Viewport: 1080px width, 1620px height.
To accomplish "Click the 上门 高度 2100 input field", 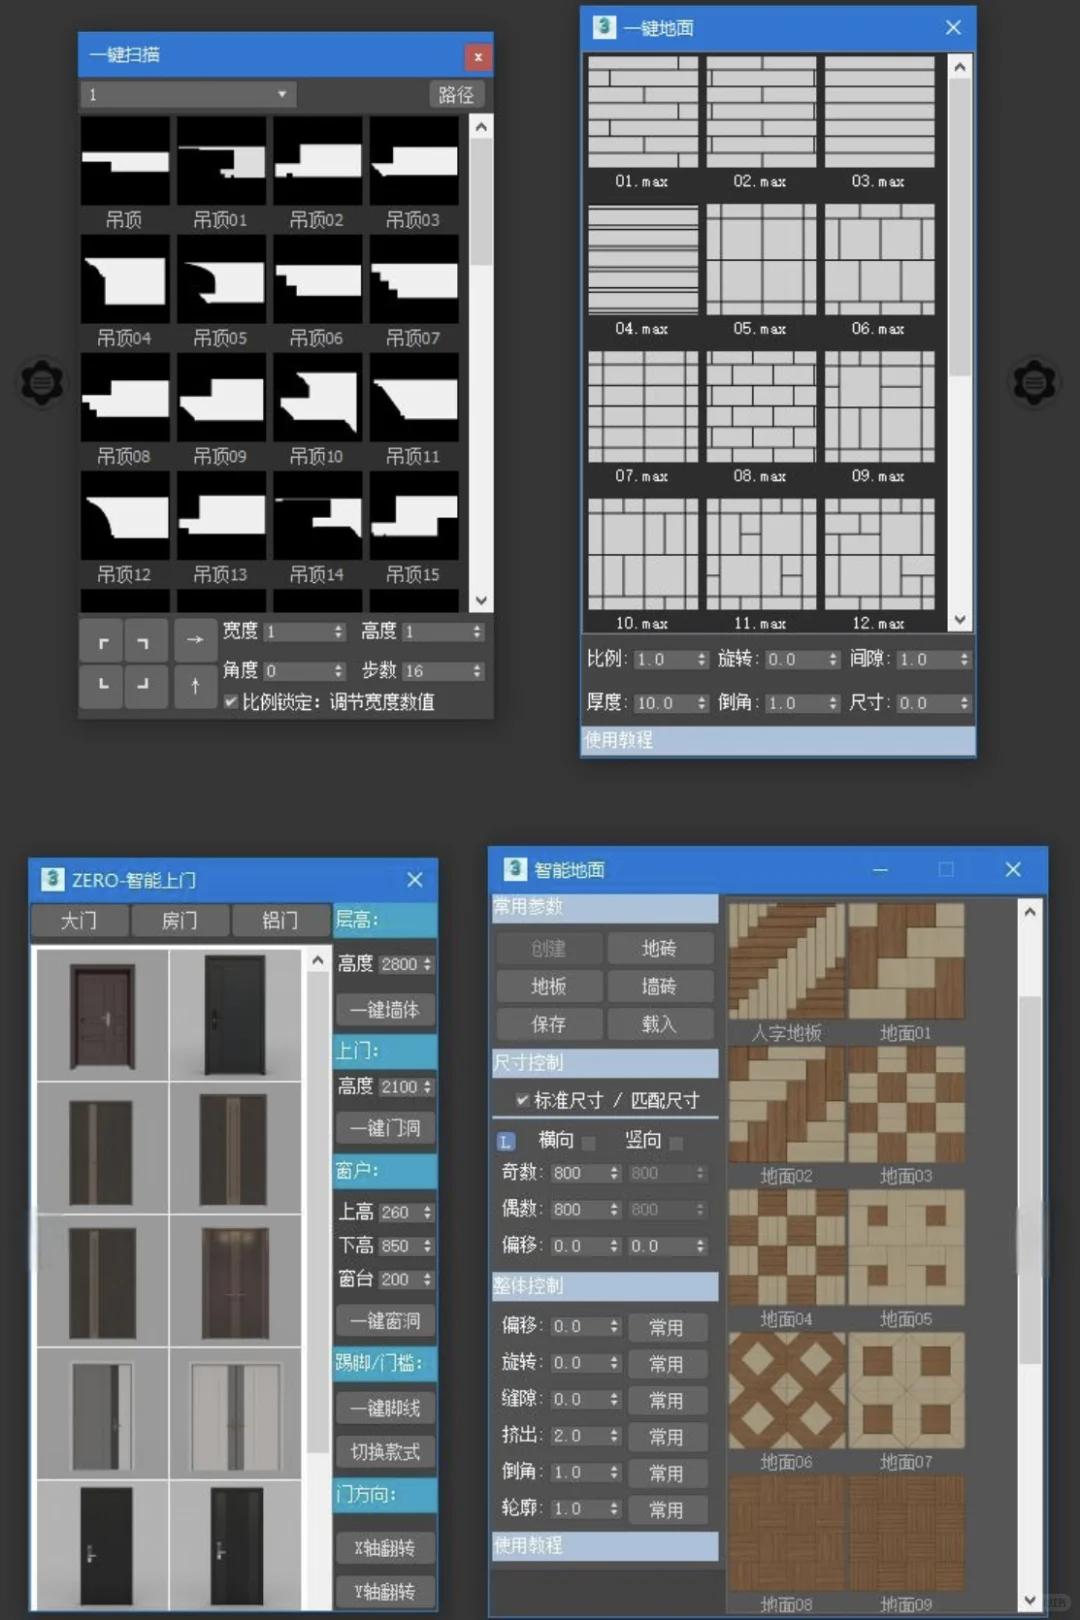I will 399,1087.
